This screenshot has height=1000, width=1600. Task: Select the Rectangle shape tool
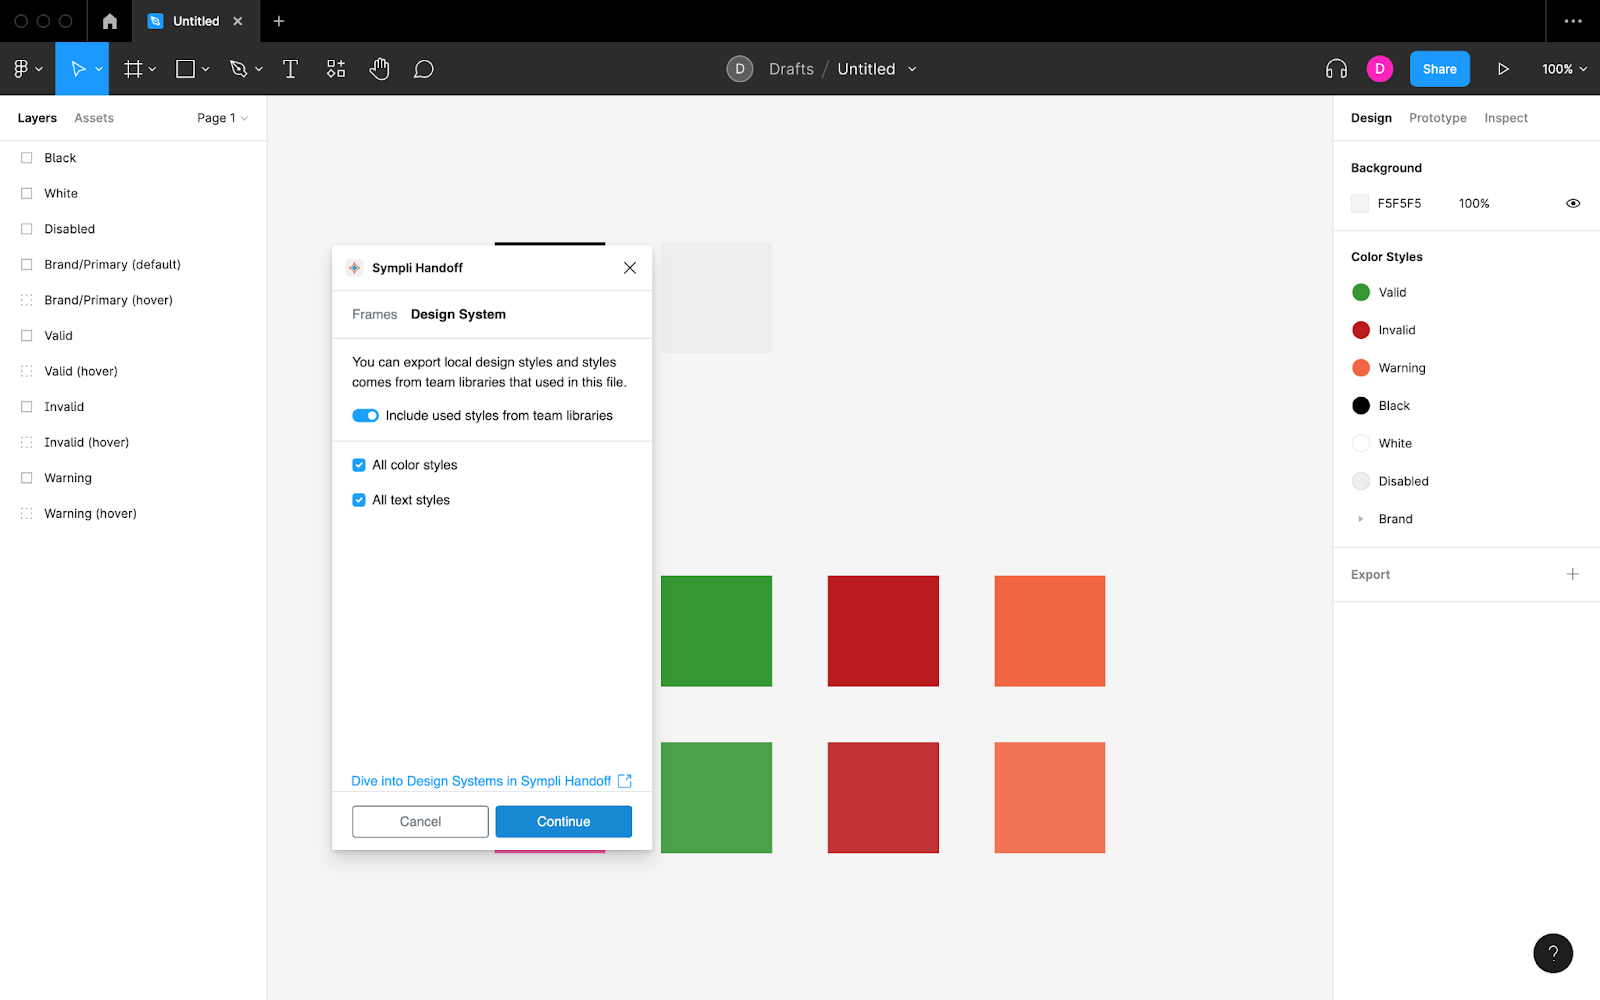coord(185,69)
